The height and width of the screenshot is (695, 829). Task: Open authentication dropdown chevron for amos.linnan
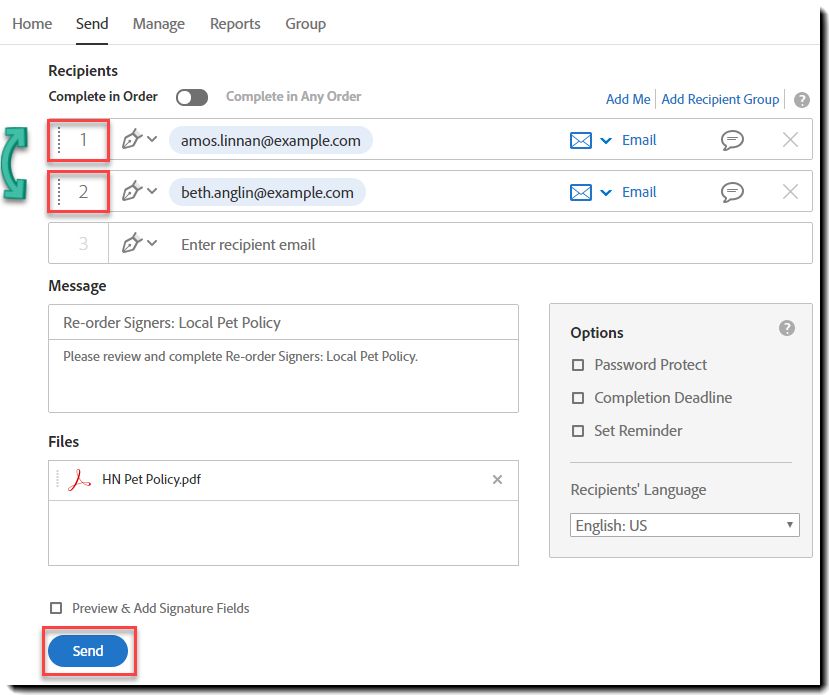pos(606,141)
